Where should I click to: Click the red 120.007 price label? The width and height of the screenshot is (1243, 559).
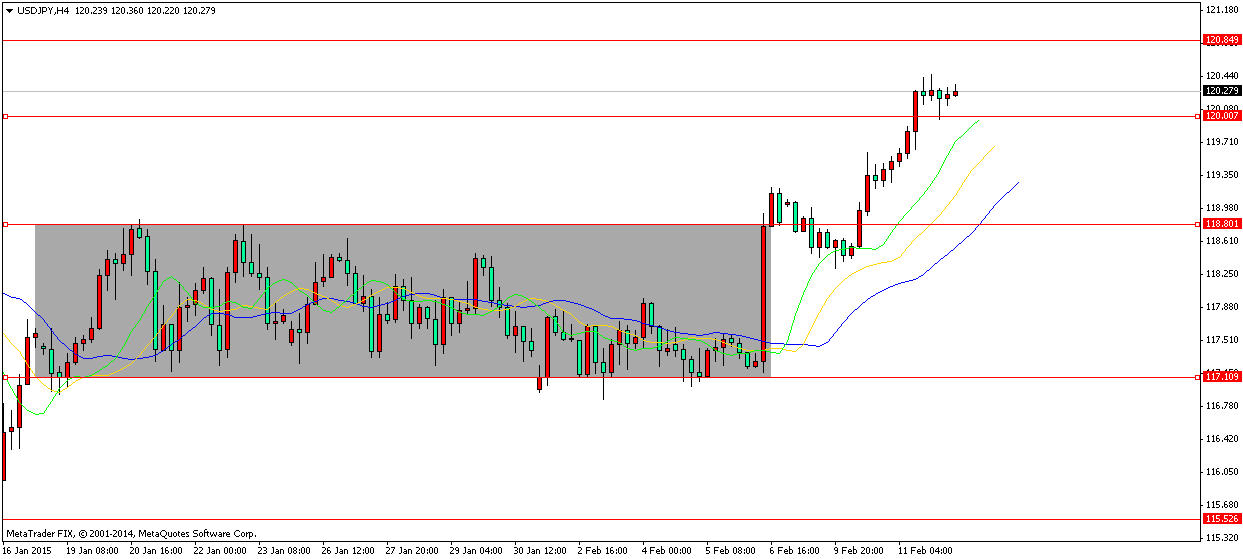1222,116
